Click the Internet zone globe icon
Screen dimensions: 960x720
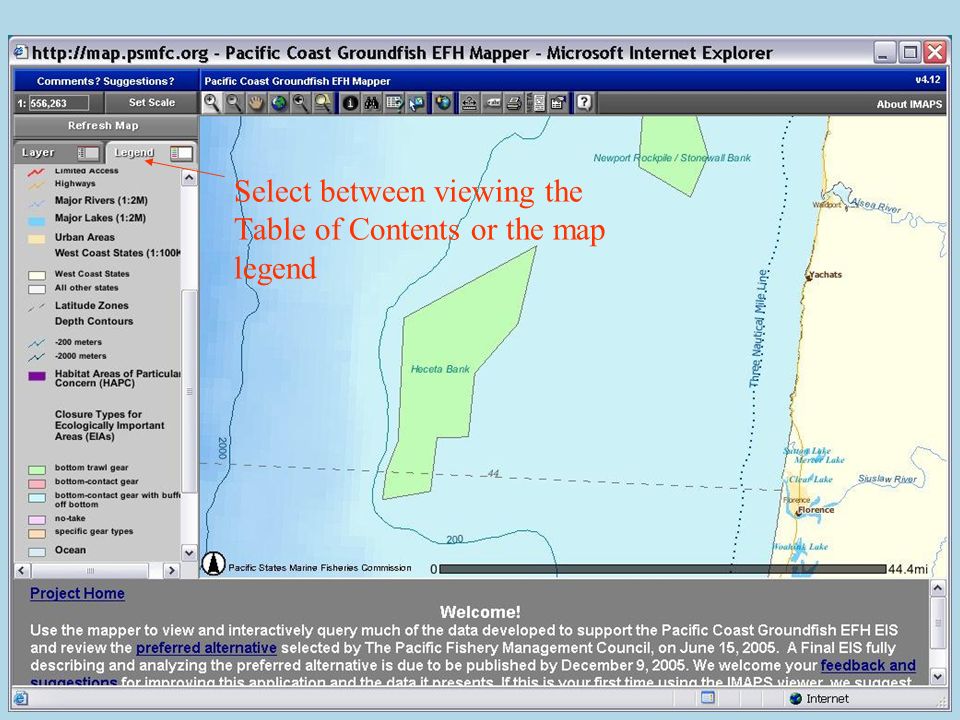[x=795, y=699]
